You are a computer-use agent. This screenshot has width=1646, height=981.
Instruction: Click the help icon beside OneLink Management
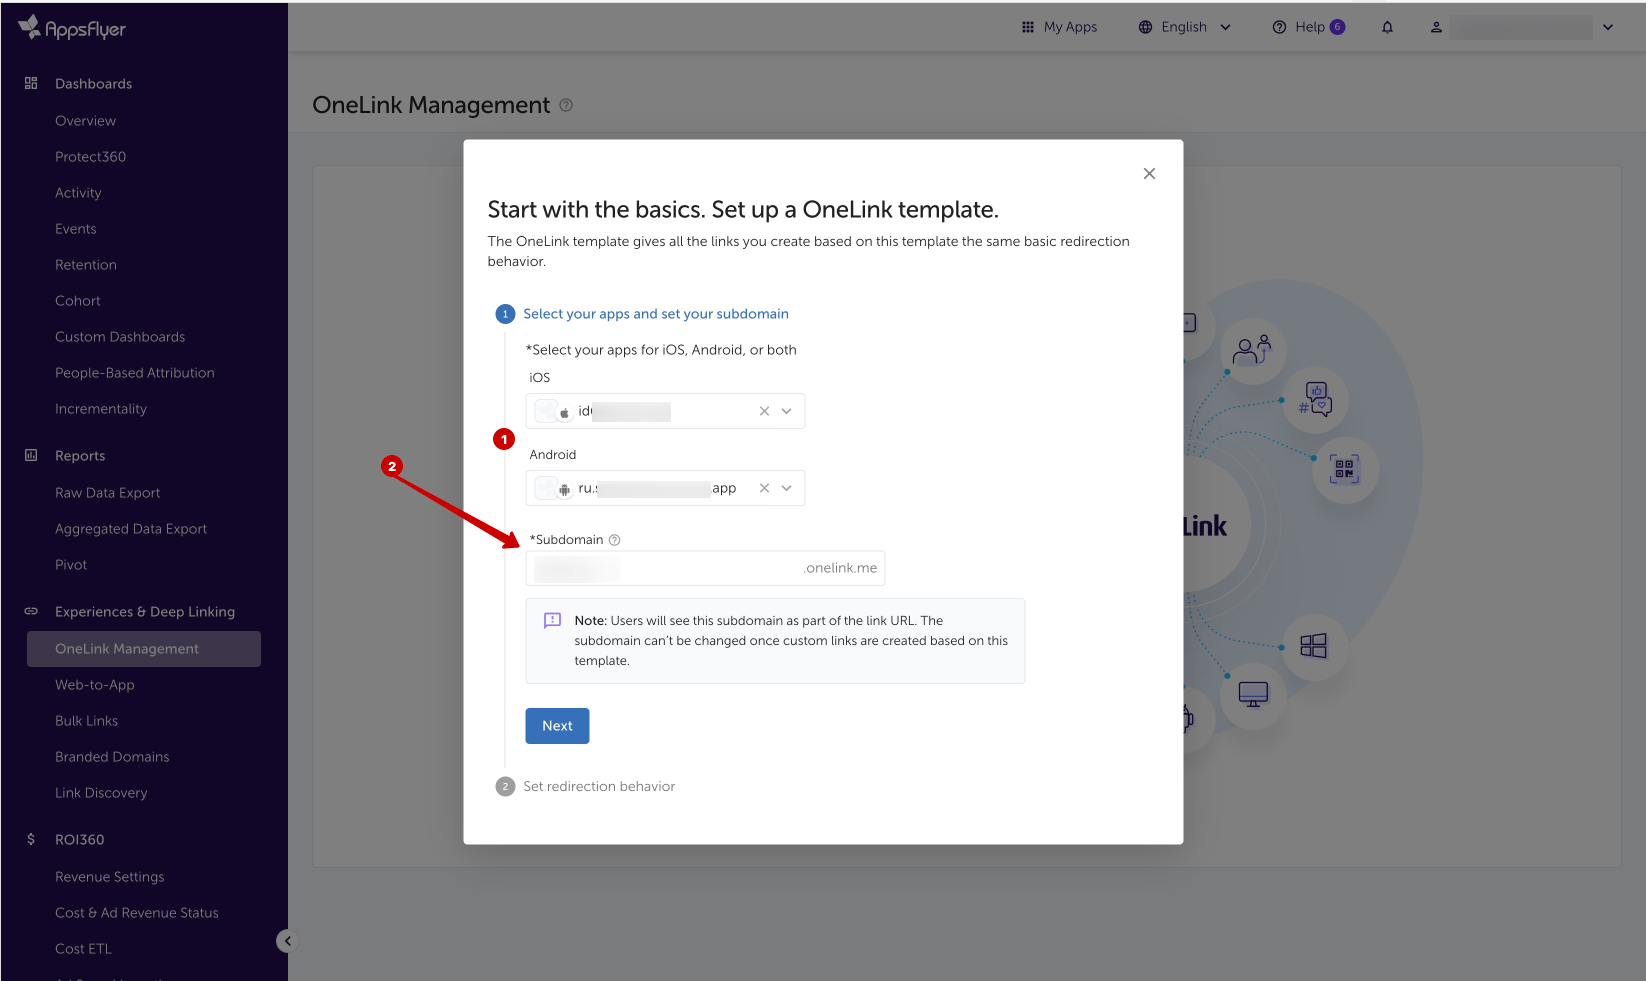coord(566,105)
